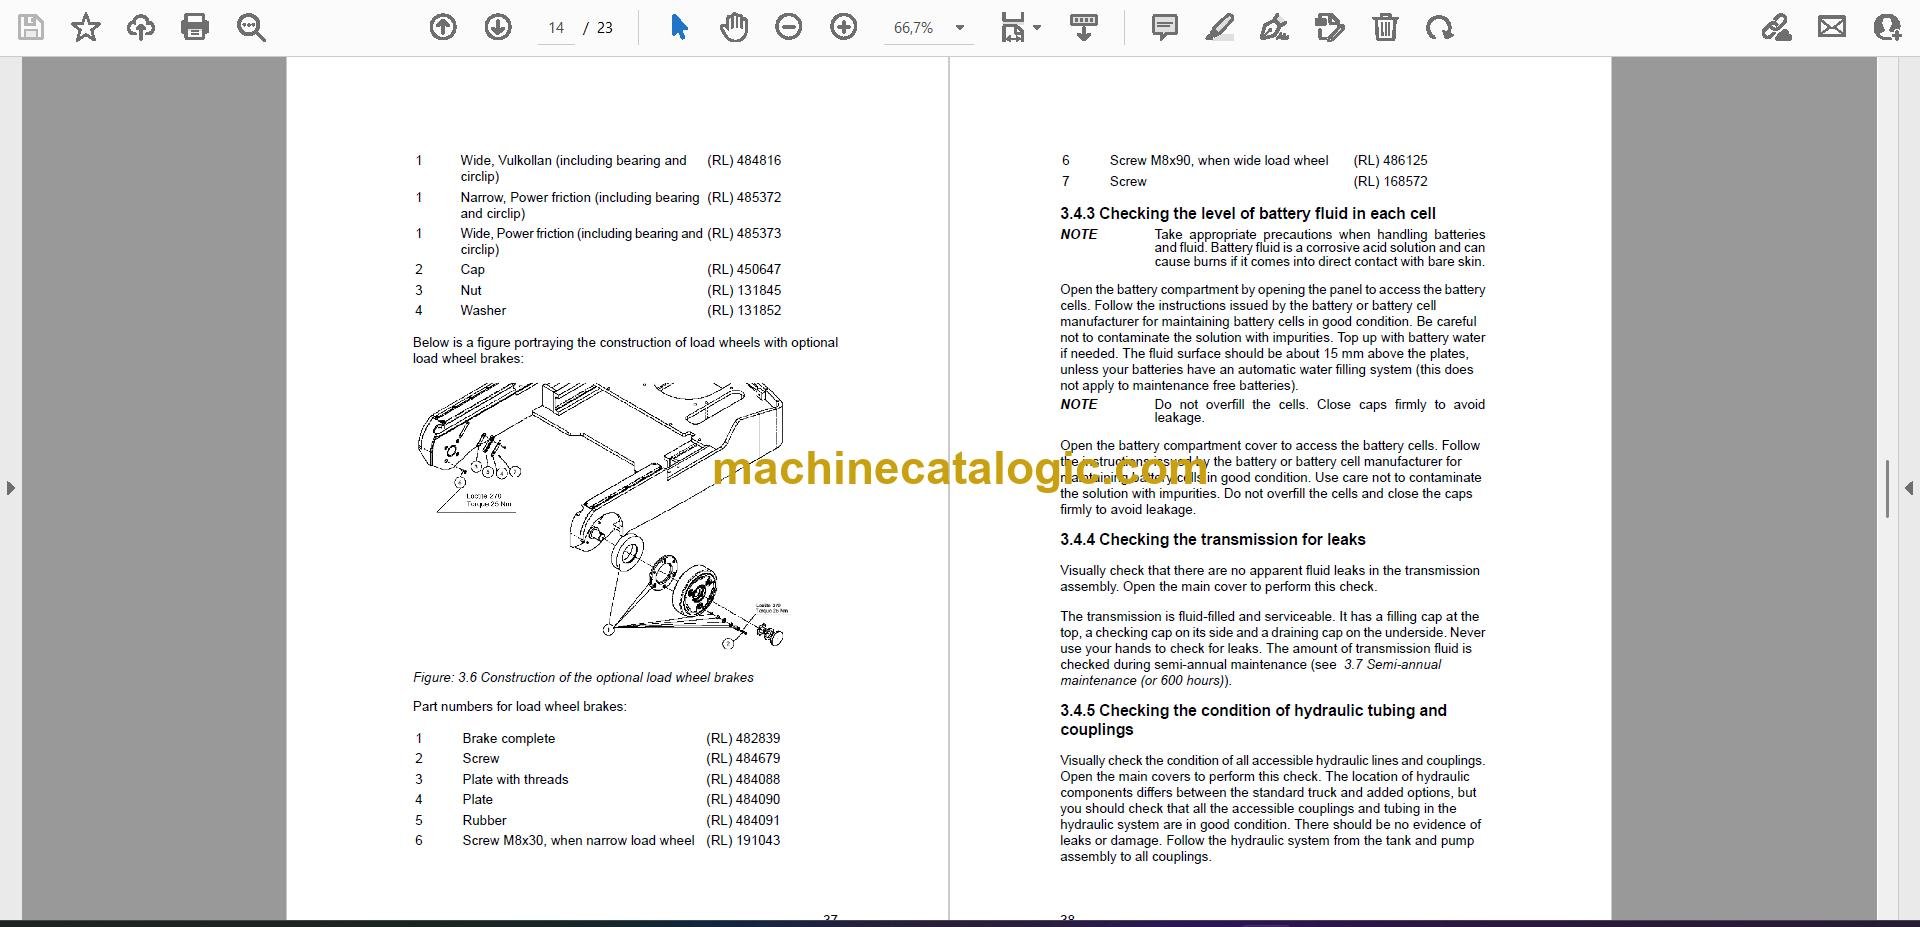The width and height of the screenshot is (1920, 927).
Task: Expand the right tools pane arrow
Action: tap(1908, 488)
